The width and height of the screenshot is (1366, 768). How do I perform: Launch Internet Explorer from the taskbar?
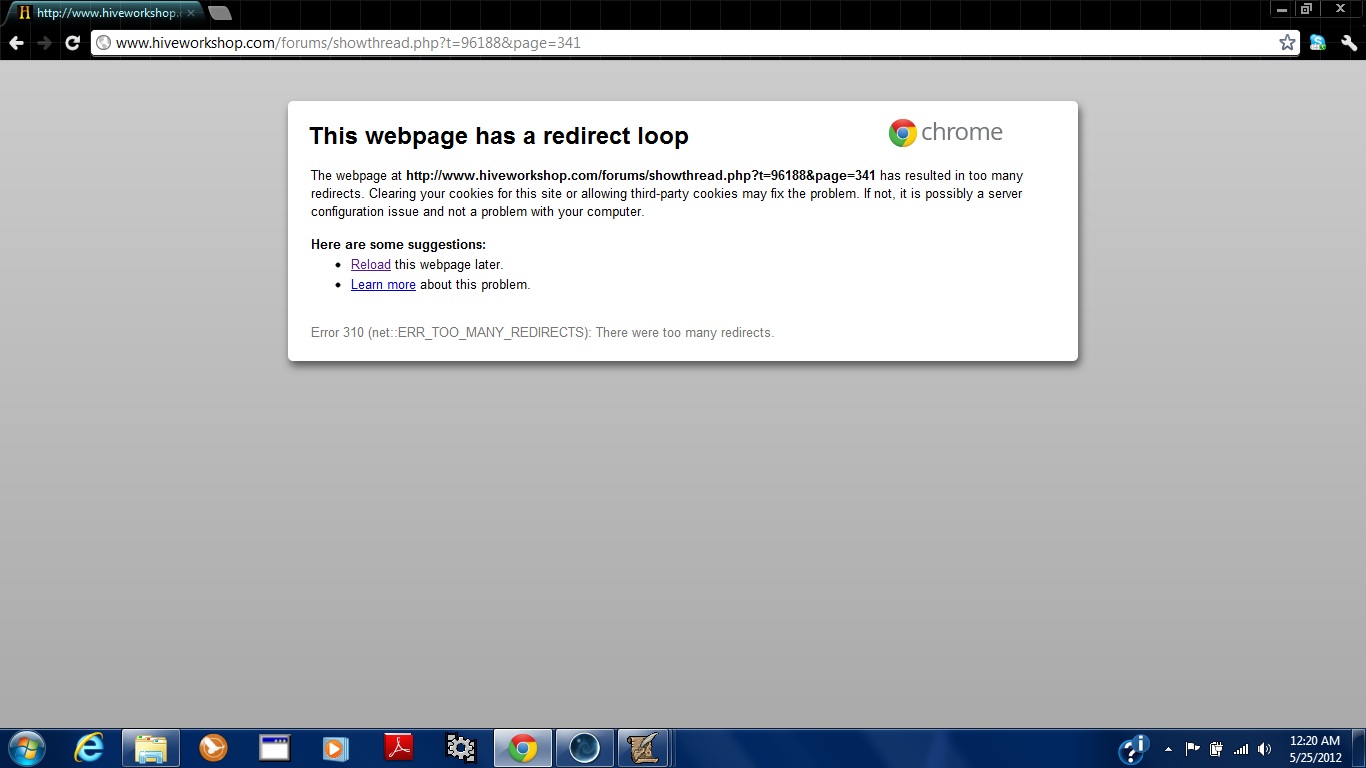point(89,748)
